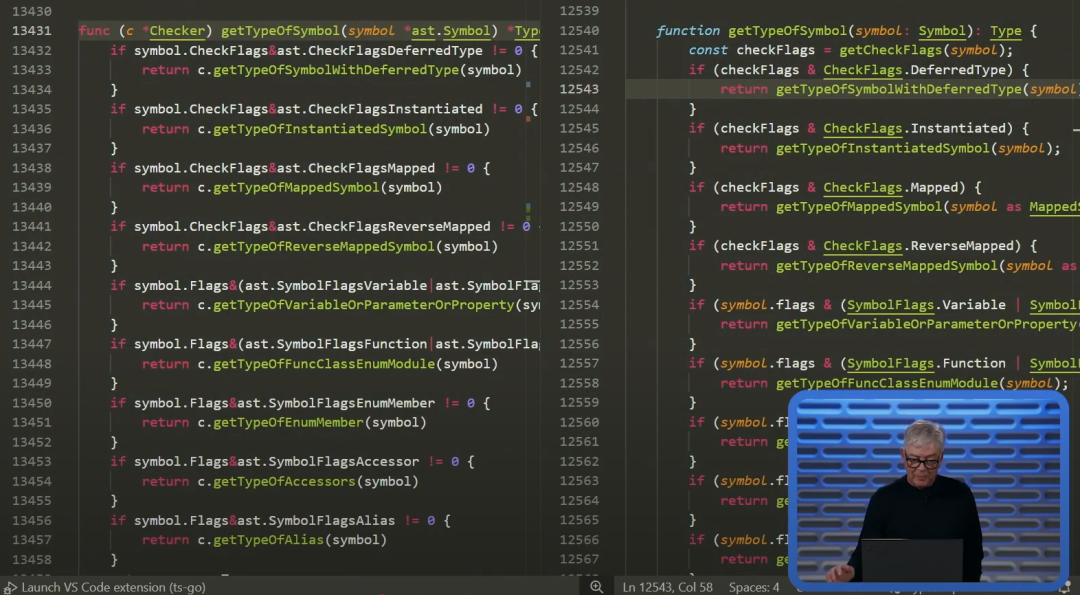Click 'SymbolFlags.Variable' in right editor
Viewport: 1080px width, 595px height.
pyautogui.click(x=926, y=305)
